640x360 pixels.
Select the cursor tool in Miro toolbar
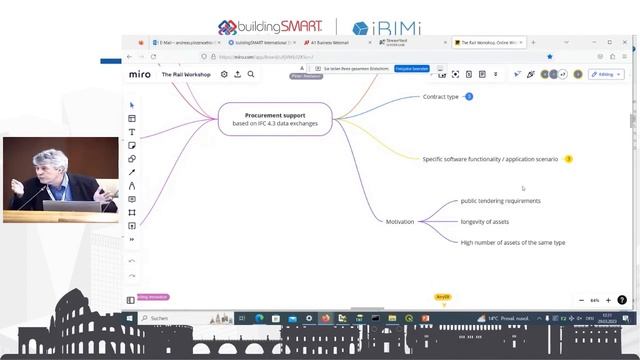click(131, 105)
